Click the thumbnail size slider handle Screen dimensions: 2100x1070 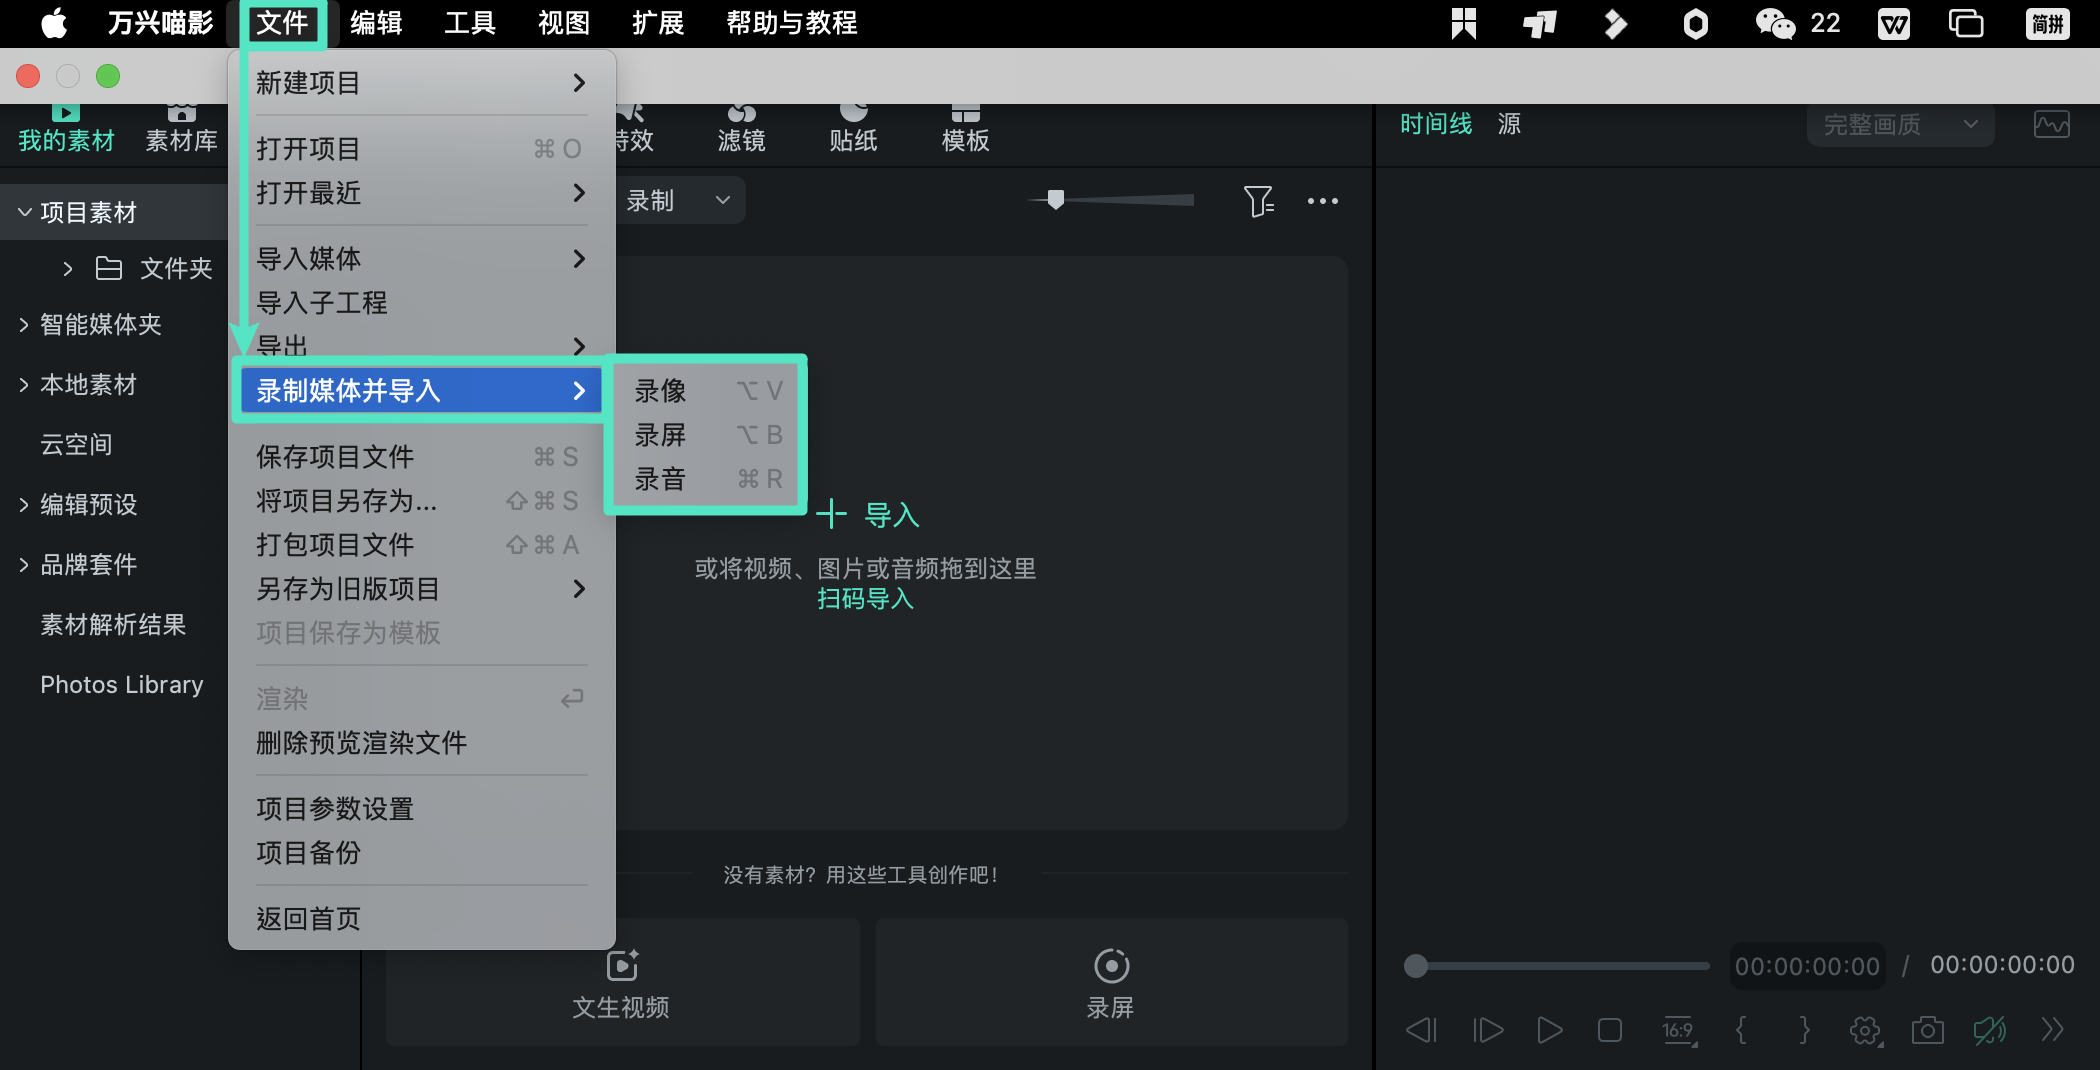[x=1055, y=199]
